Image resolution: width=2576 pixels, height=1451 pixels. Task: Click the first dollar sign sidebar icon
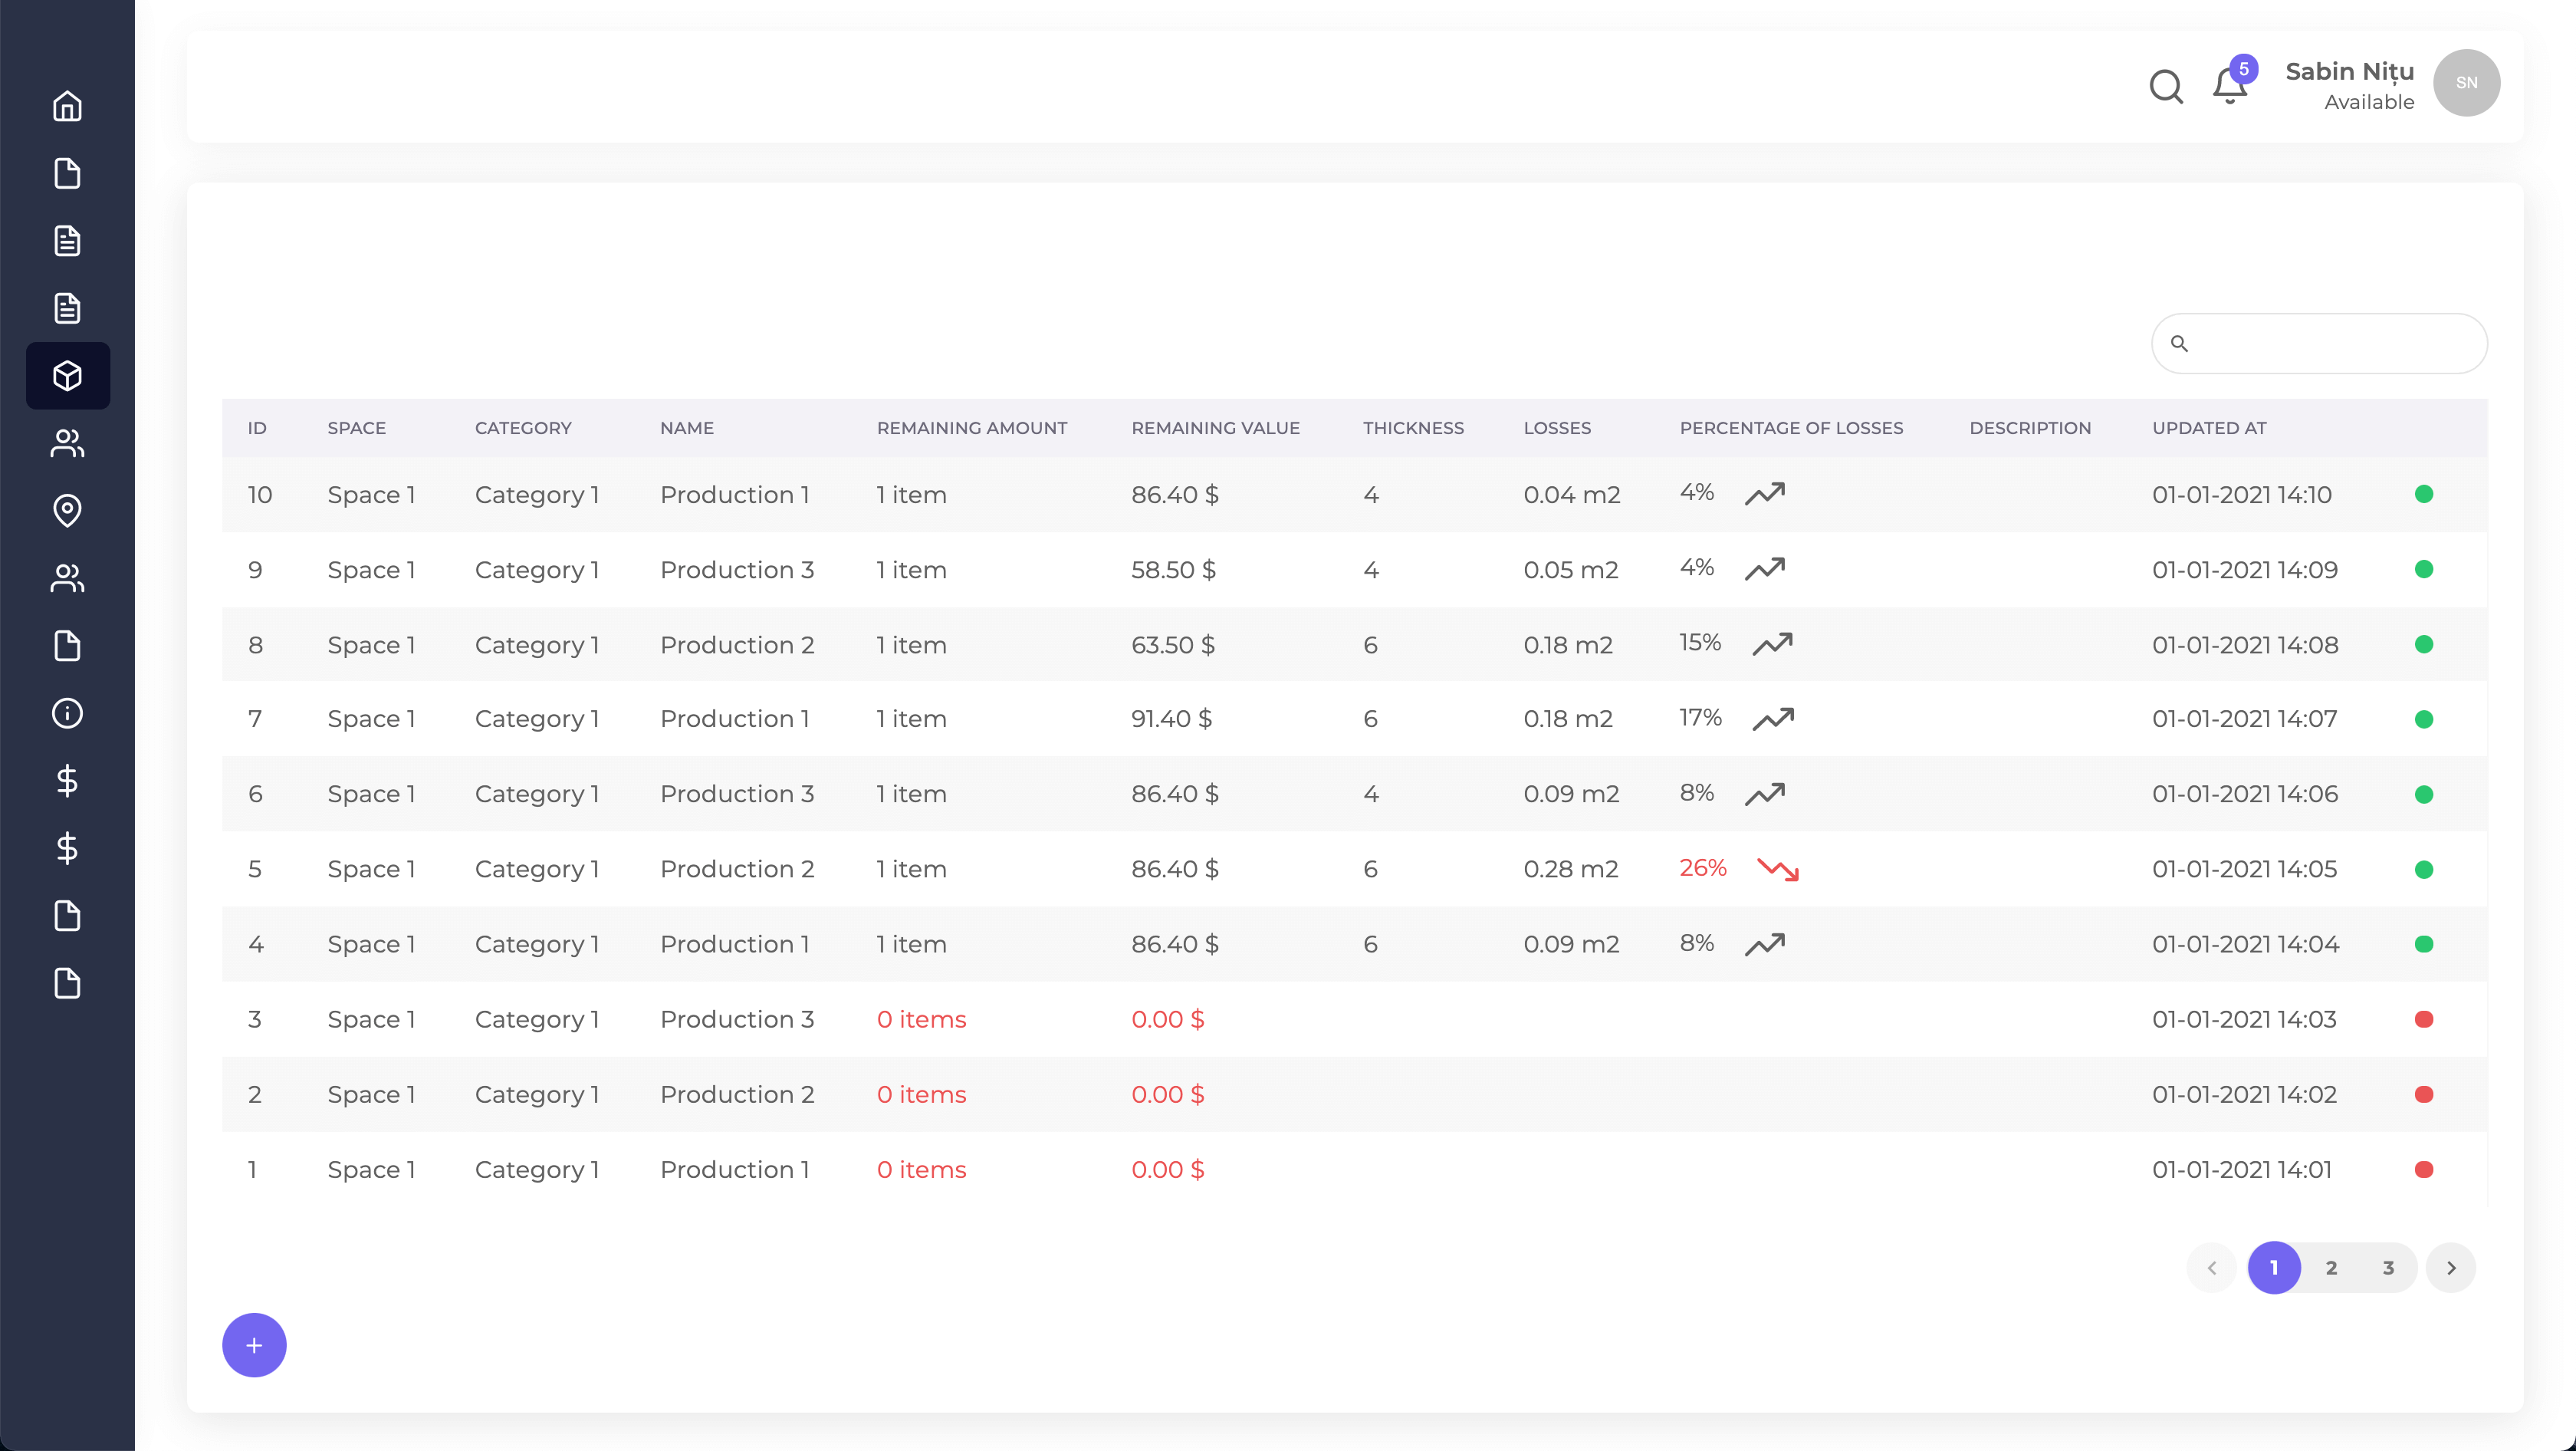[x=67, y=780]
